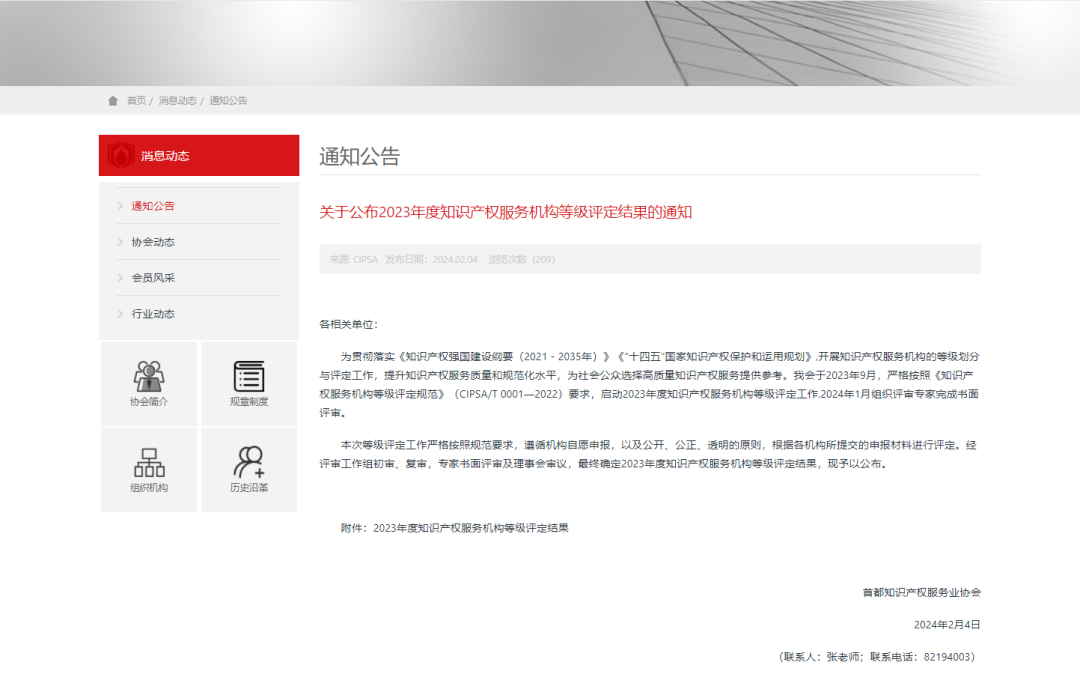
Task: Click chevron arrow next to 通知公告
Action: pos(120,206)
